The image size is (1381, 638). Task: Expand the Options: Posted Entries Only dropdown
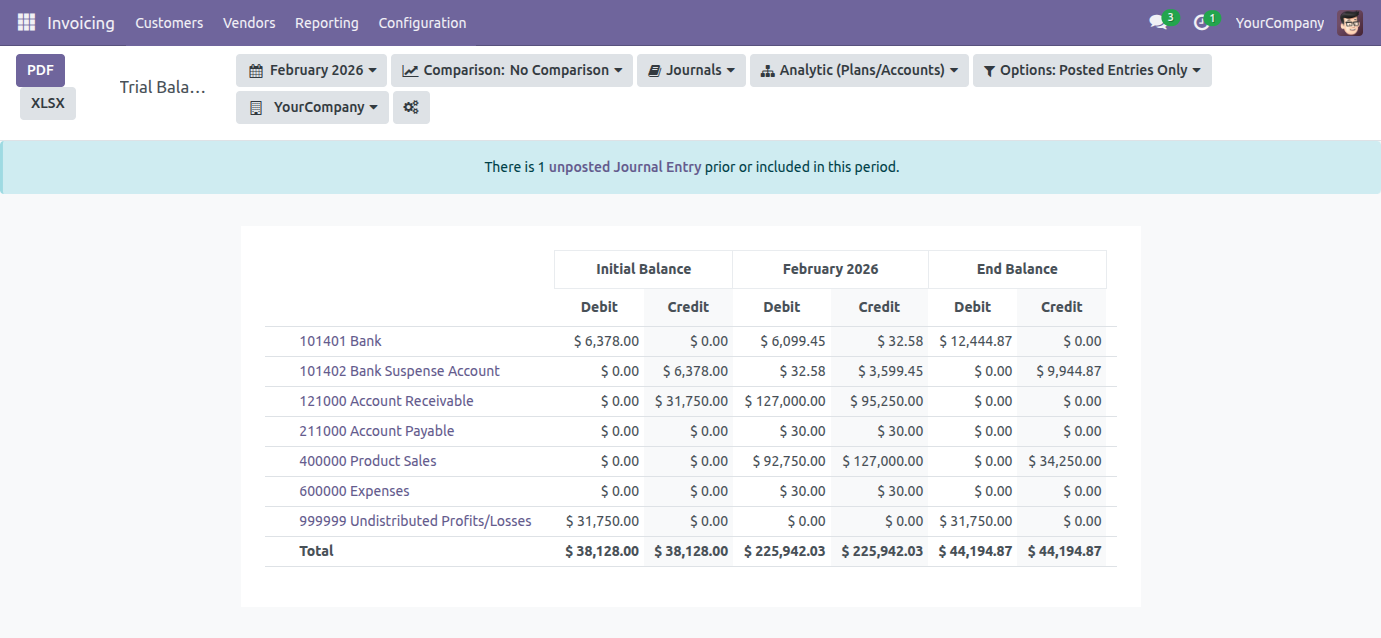coord(1092,70)
